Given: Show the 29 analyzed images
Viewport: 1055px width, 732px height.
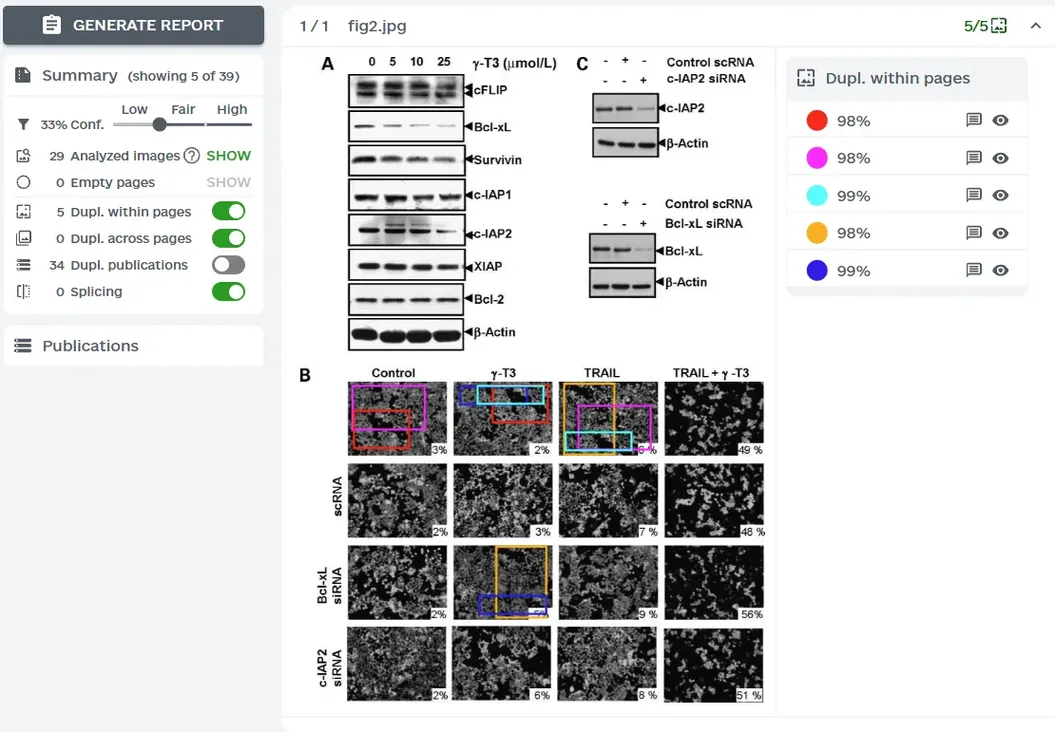Looking at the screenshot, I should tap(228, 156).
